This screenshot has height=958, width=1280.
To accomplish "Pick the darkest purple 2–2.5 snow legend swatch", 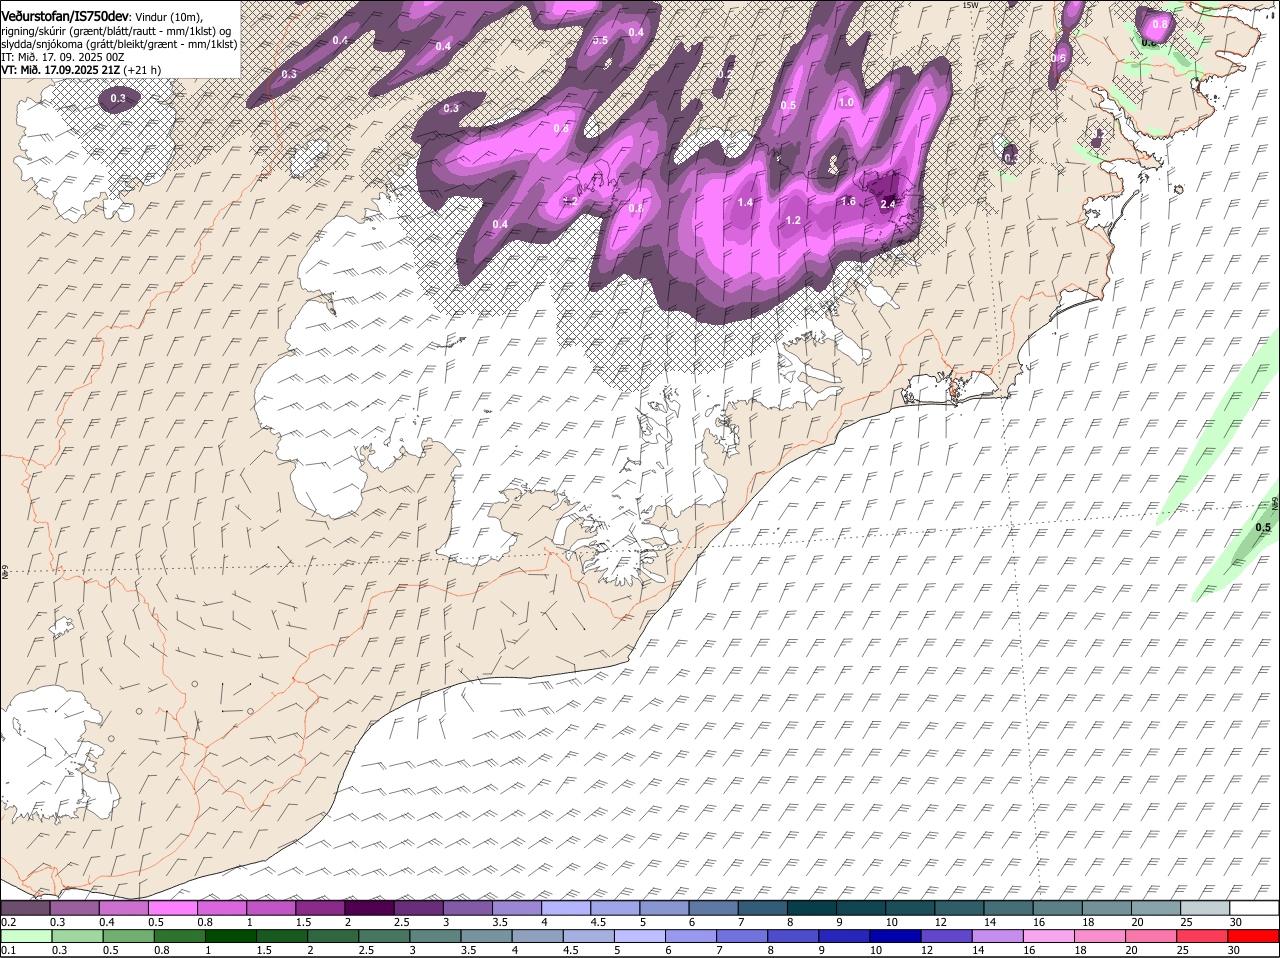I will coord(369,909).
